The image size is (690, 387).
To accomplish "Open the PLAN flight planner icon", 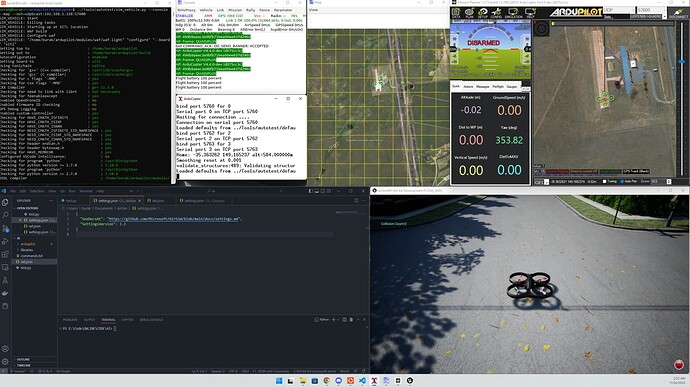I will (x=470, y=13).
